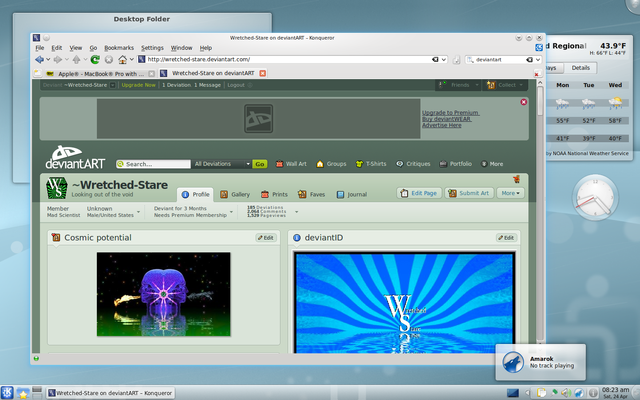Open the starred folder icon in the panel

23,393
